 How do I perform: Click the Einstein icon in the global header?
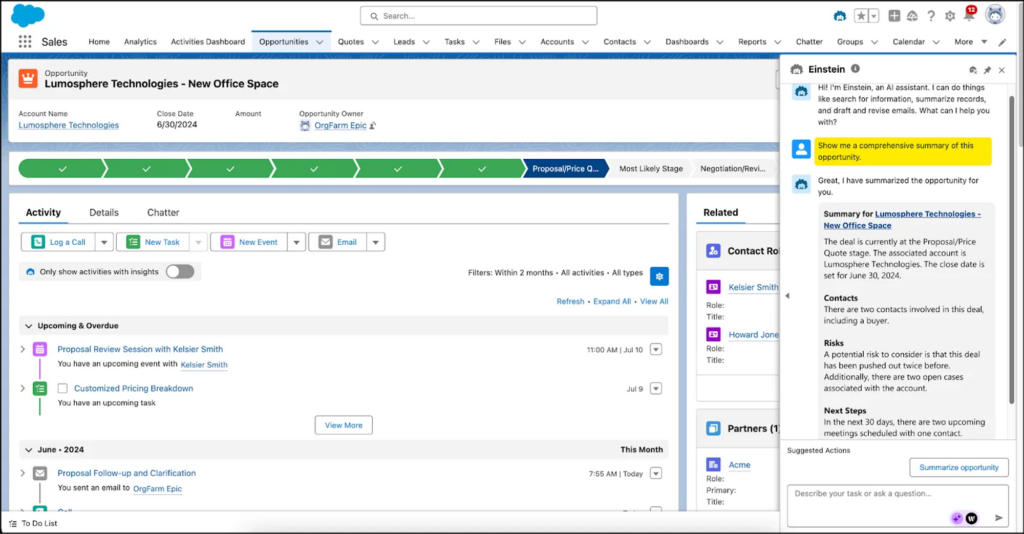click(840, 16)
